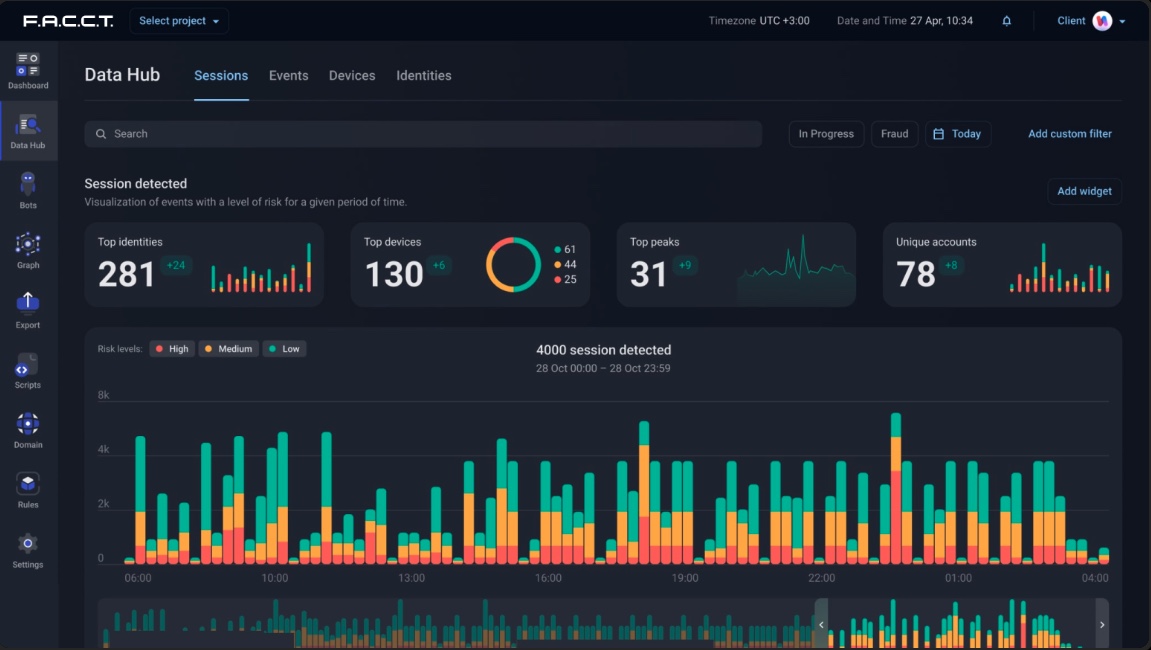Click the Add widget button

point(1084,191)
